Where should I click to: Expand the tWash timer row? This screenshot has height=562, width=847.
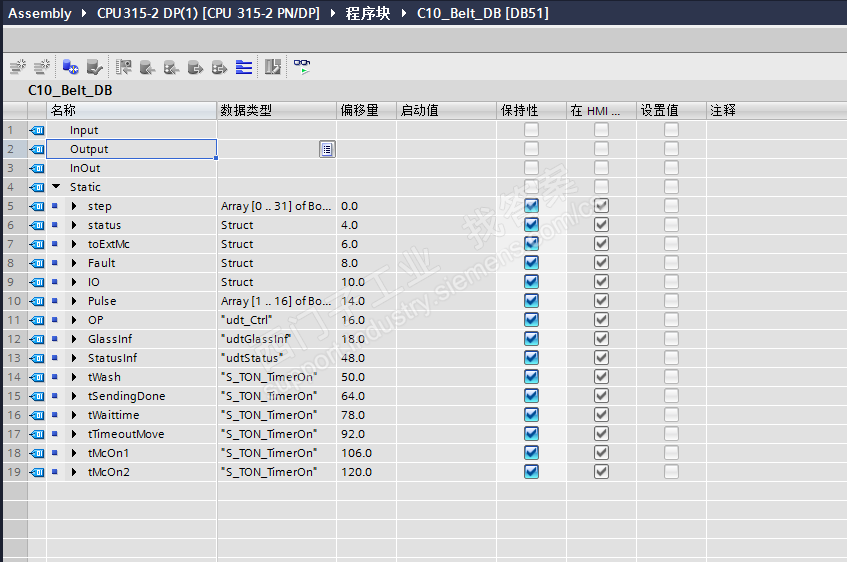pos(74,377)
